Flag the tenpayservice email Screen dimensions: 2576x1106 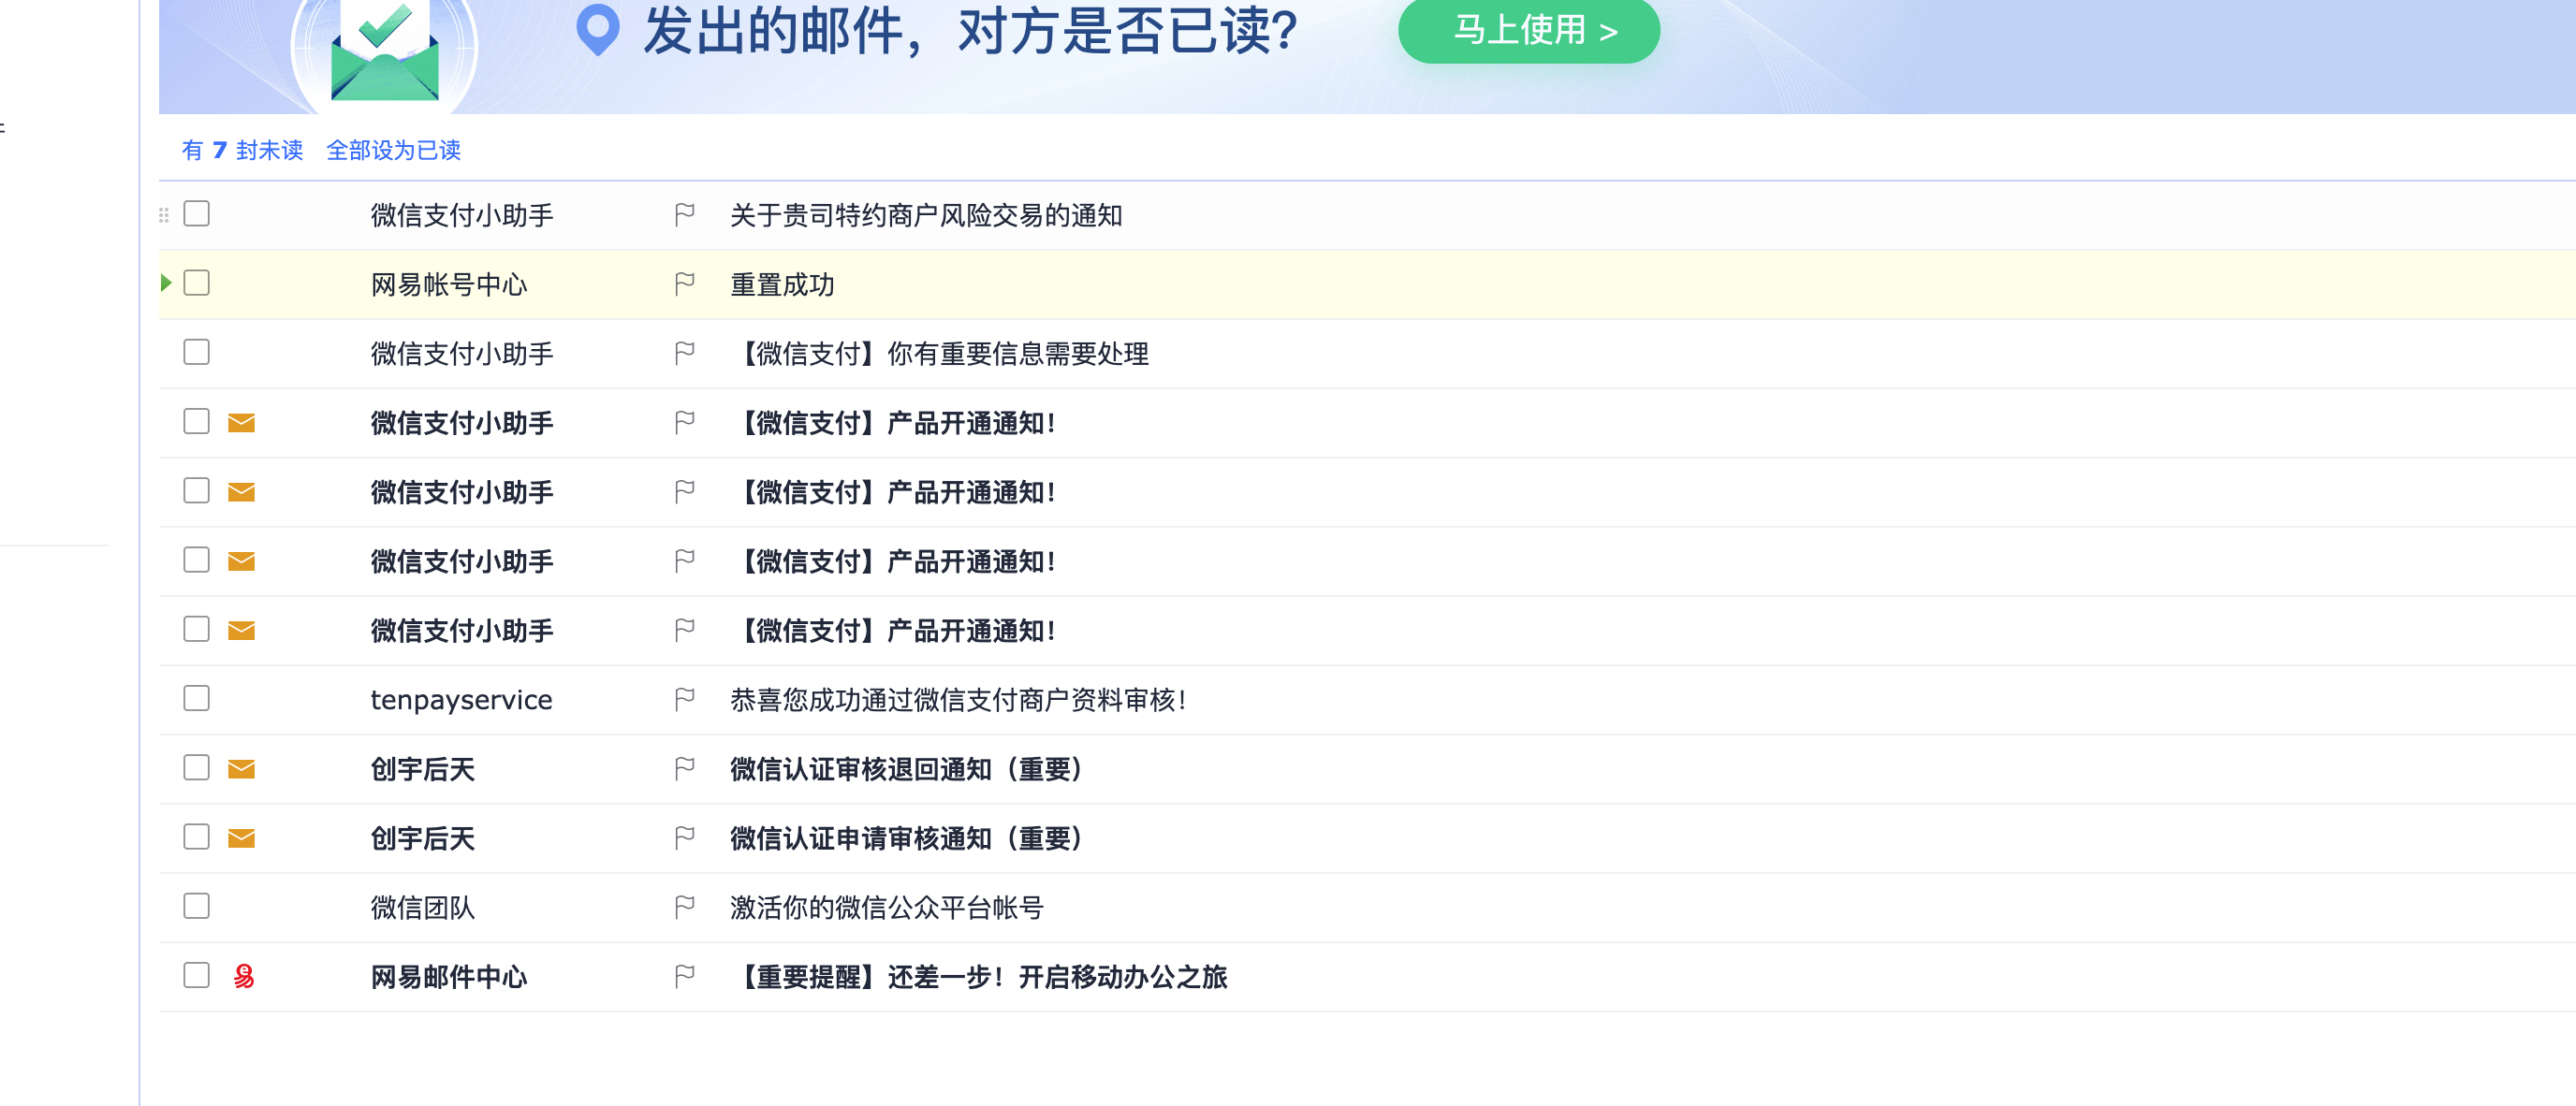(684, 699)
